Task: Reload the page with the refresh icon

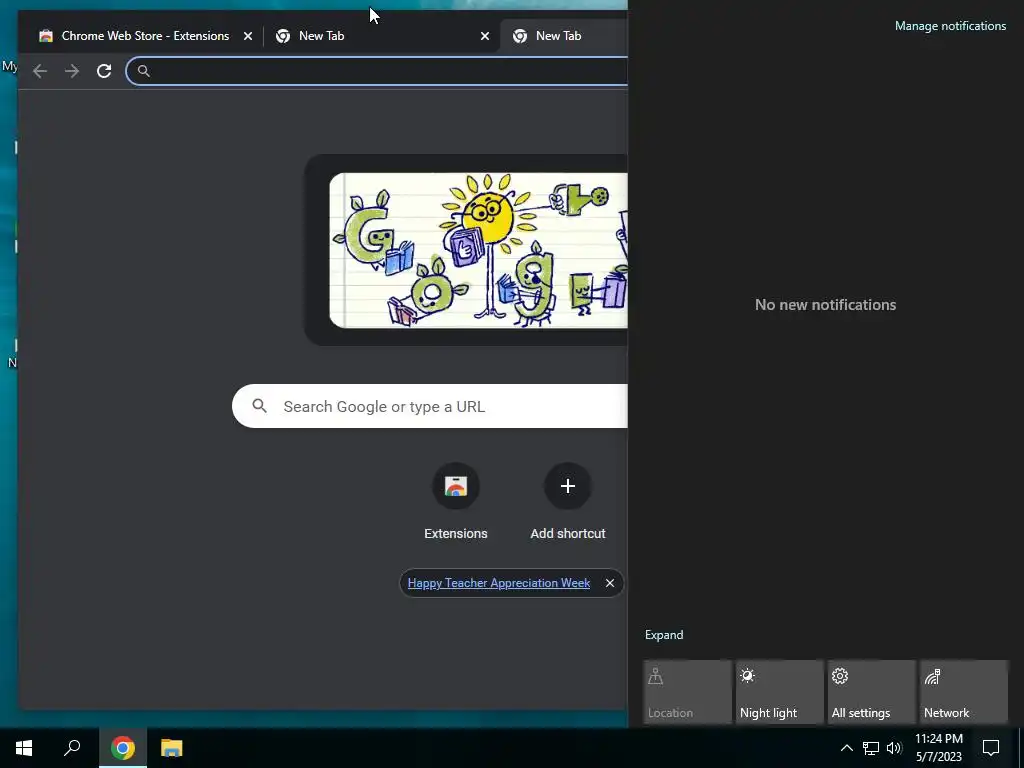Action: (104, 71)
